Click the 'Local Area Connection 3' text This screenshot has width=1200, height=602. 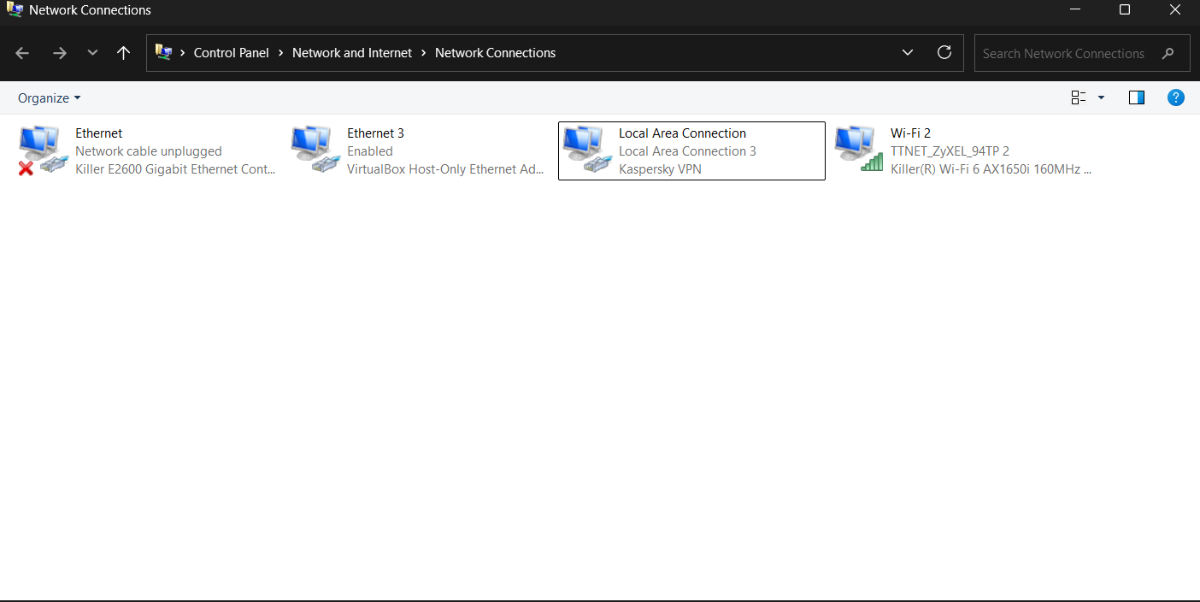(x=687, y=151)
